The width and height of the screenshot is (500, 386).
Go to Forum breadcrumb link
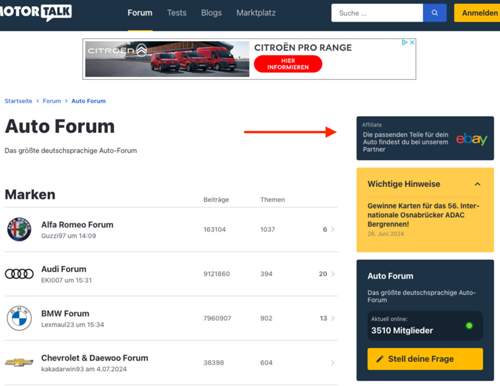(x=52, y=101)
